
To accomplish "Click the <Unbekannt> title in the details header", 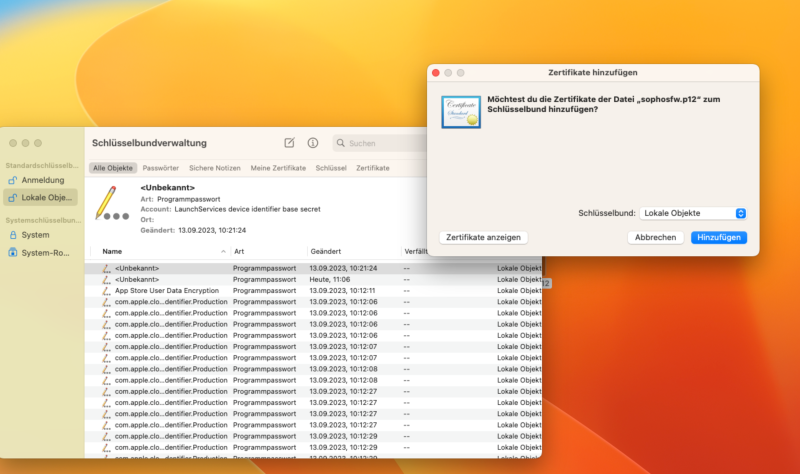I will coord(168,188).
